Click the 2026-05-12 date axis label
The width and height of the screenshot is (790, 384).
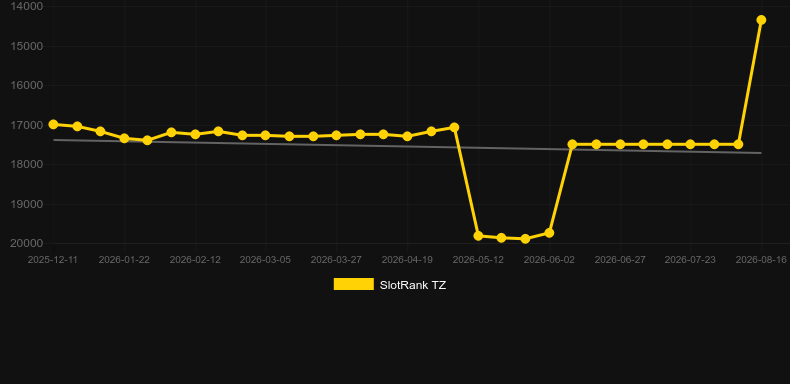[x=478, y=260]
